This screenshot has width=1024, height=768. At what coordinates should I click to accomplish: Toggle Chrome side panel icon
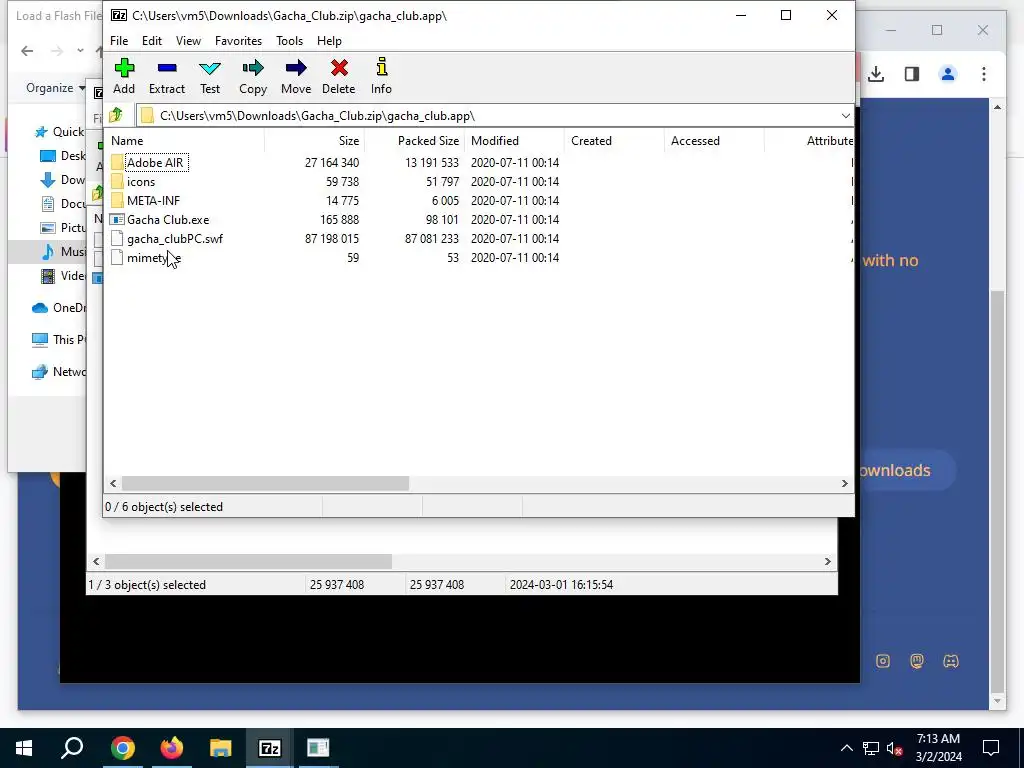(x=912, y=74)
